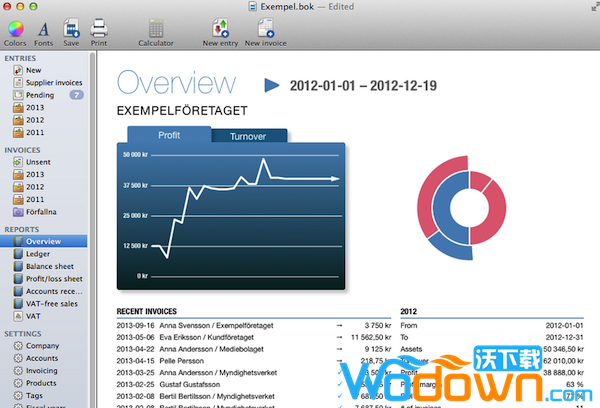This screenshot has width=600, height=408.
Task: Click the 11 562,50 kr invoice amount
Action: pos(371,338)
